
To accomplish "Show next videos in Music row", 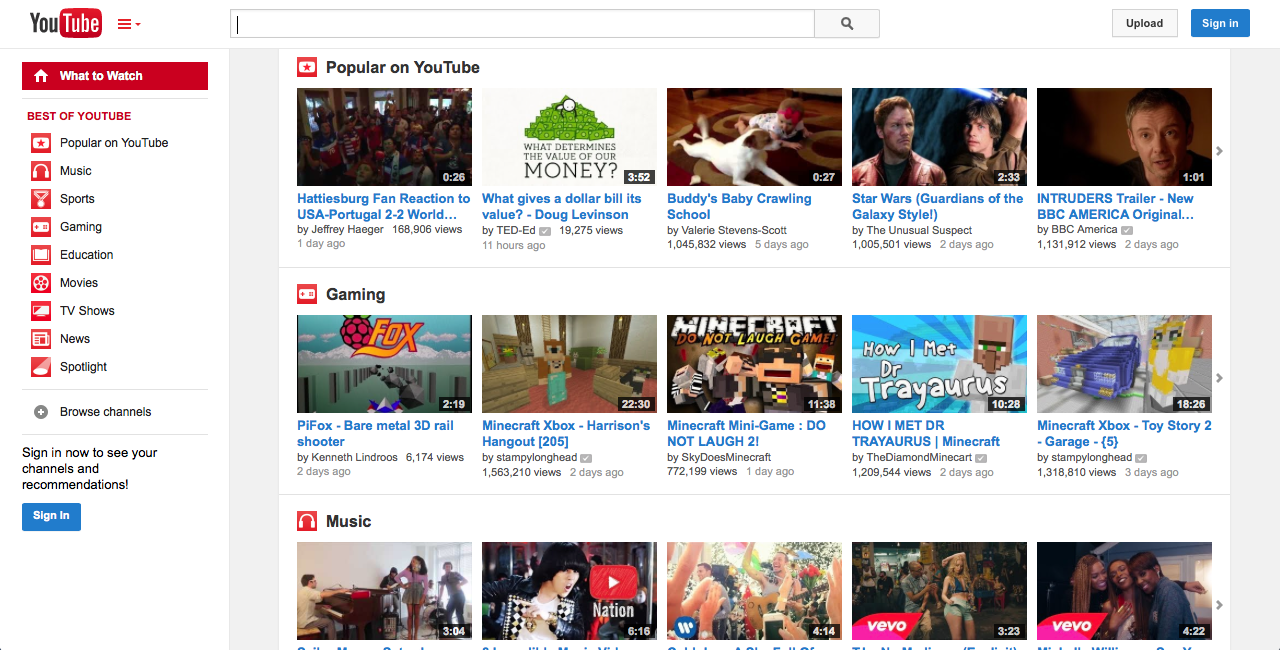I will [x=1219, y=605].
